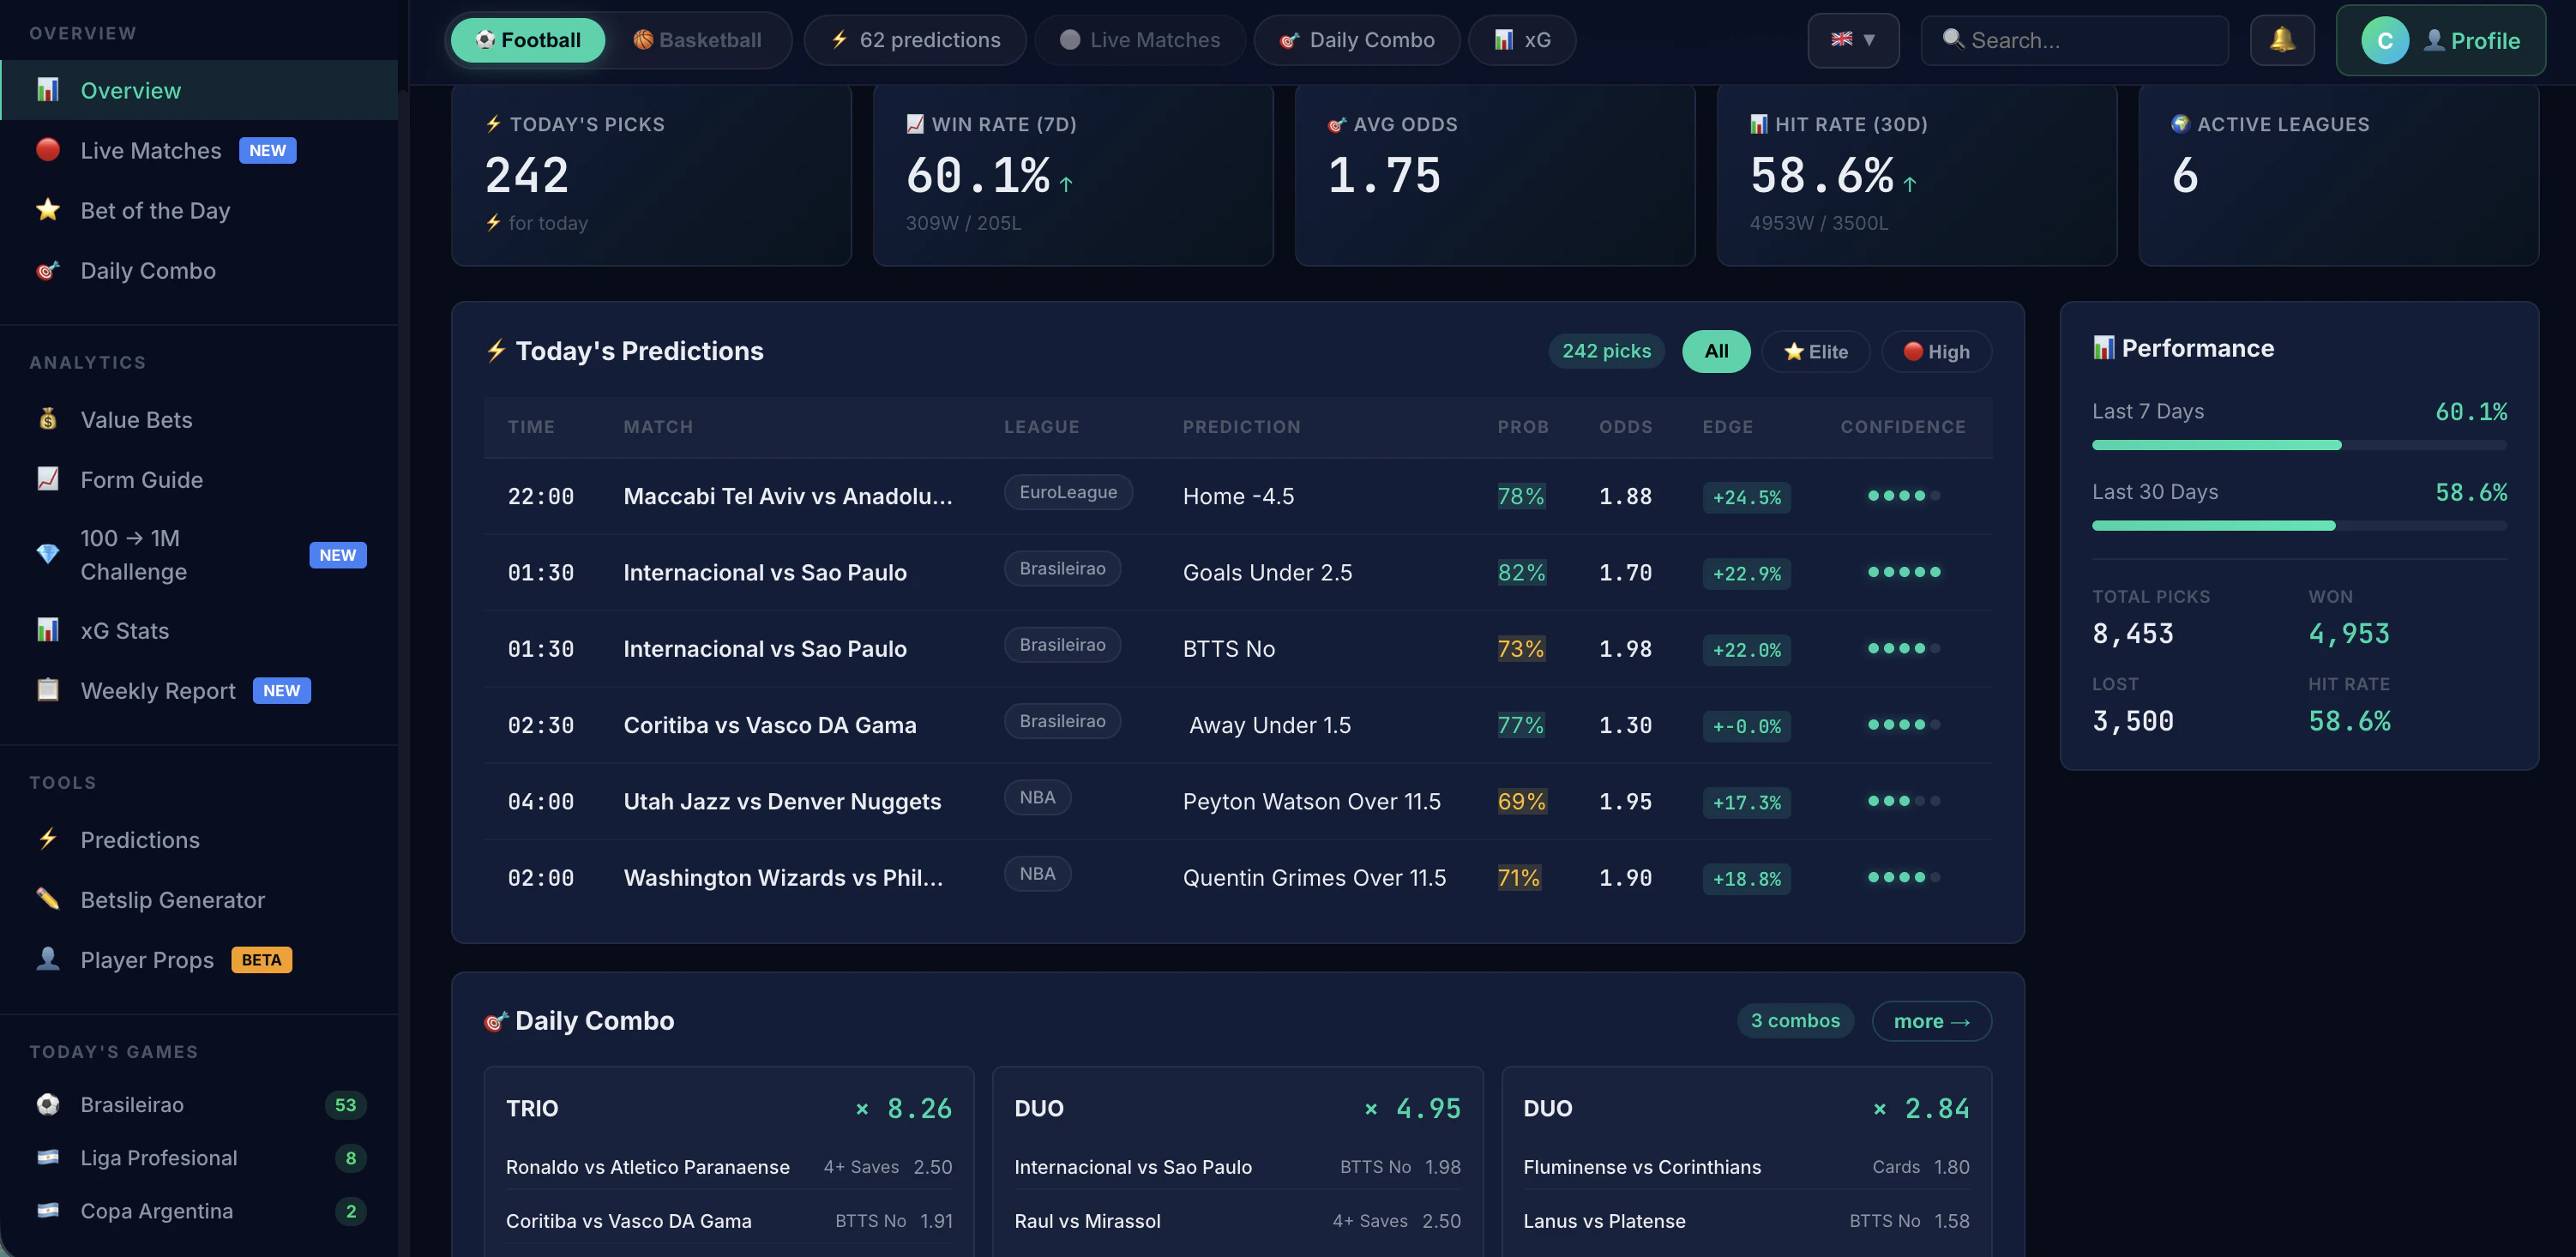Click the notification bell icon
The image size is (2576, 1257).
[x=2281, y=40]
